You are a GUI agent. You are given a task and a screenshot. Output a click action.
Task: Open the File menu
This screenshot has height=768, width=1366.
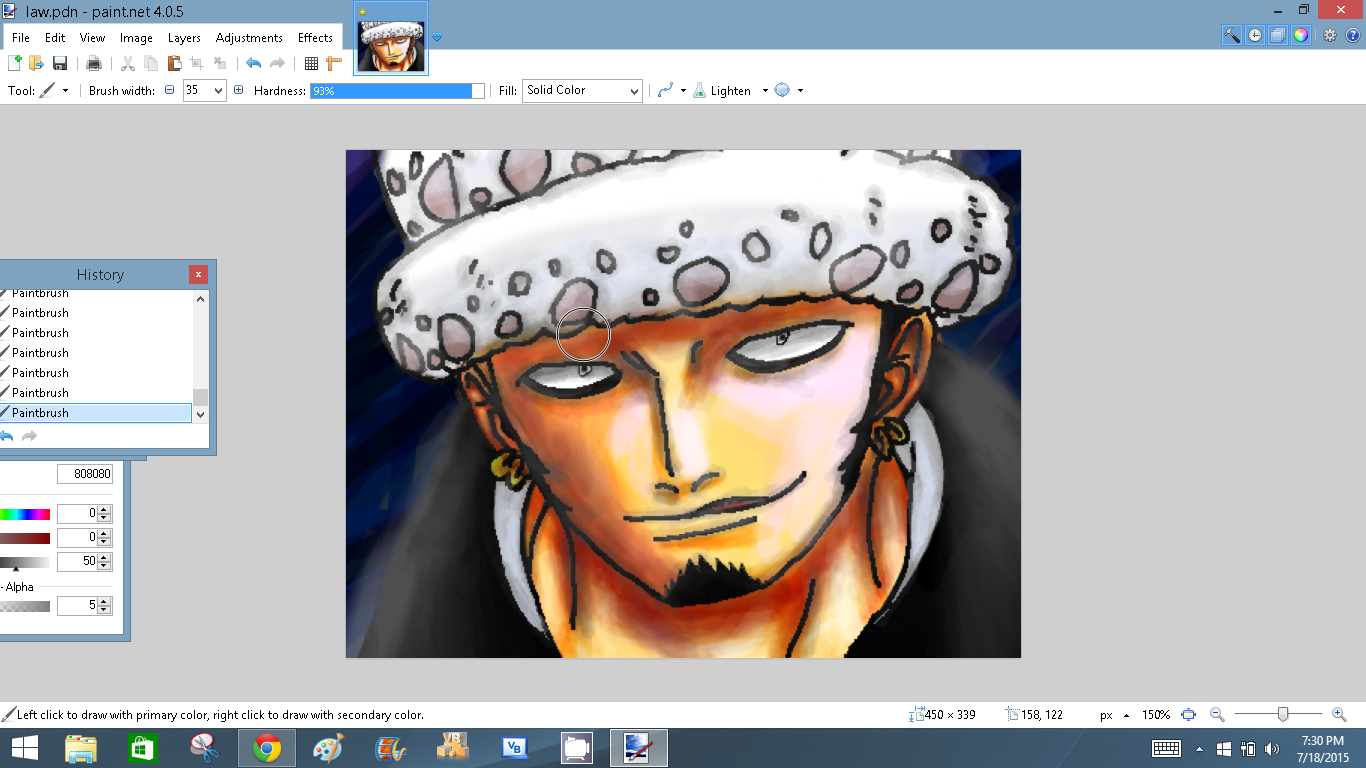point(21,38)
